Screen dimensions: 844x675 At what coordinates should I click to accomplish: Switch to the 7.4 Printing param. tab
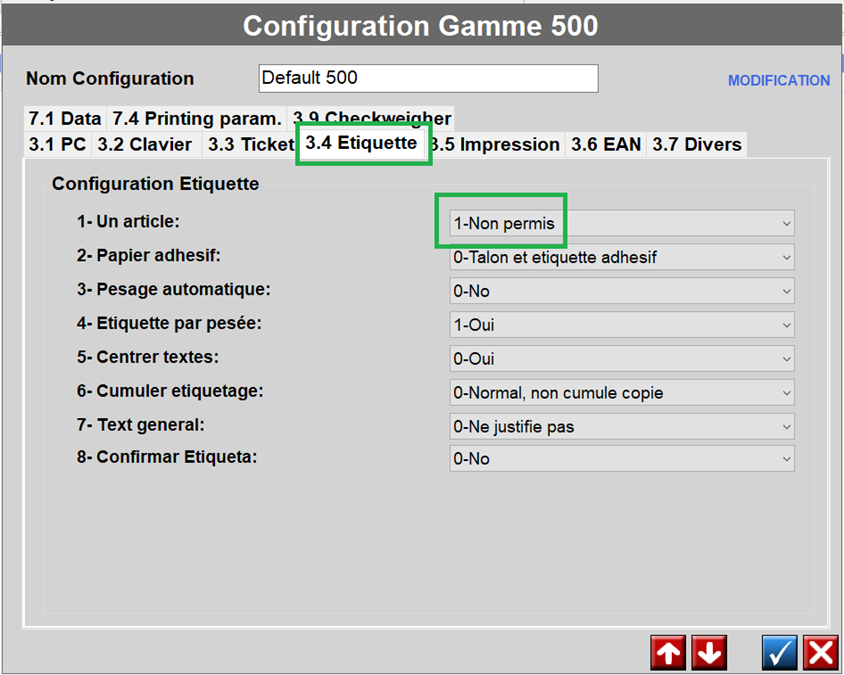pos(196,119)
